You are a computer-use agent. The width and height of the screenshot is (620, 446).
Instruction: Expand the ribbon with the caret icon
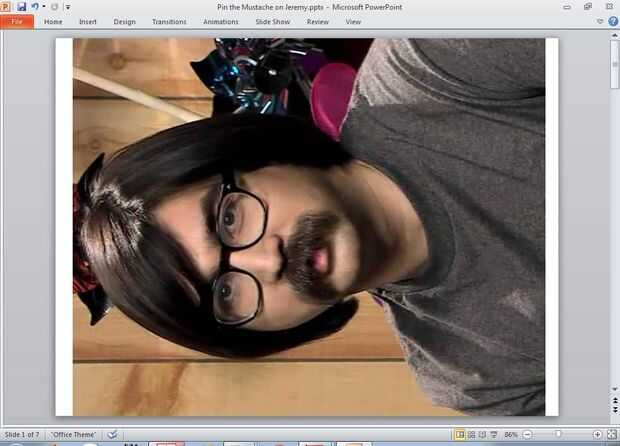click(600, 21)
